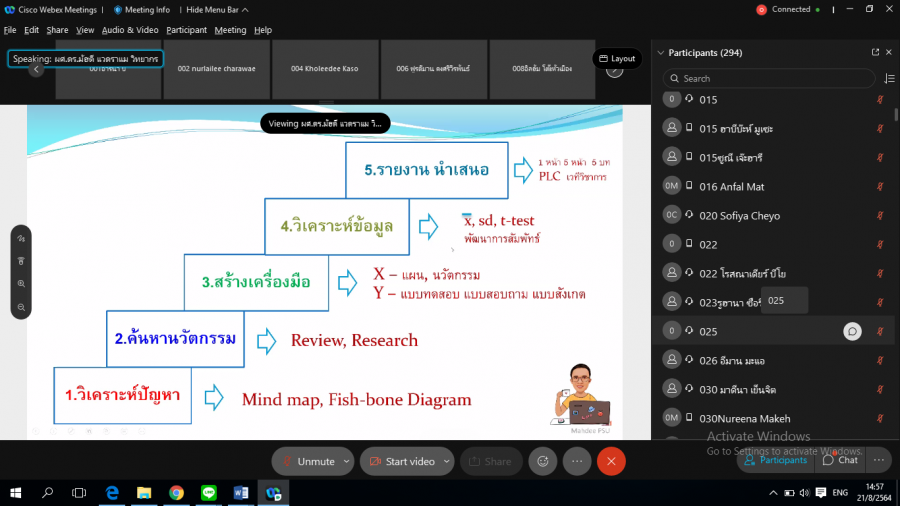900x506 pixels.
Task: Expand the Start video options arrow
Action: point(446,461)
